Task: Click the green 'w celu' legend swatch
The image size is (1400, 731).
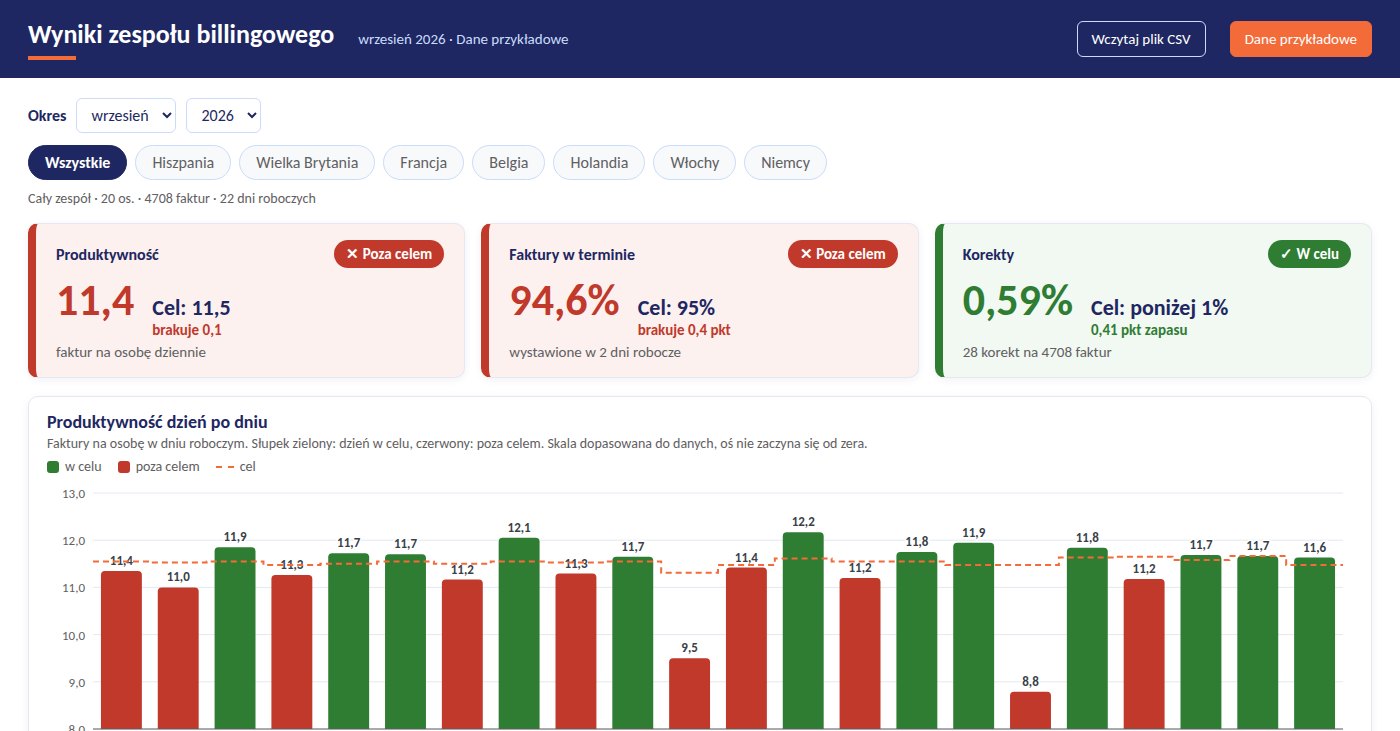Action: 53,467
